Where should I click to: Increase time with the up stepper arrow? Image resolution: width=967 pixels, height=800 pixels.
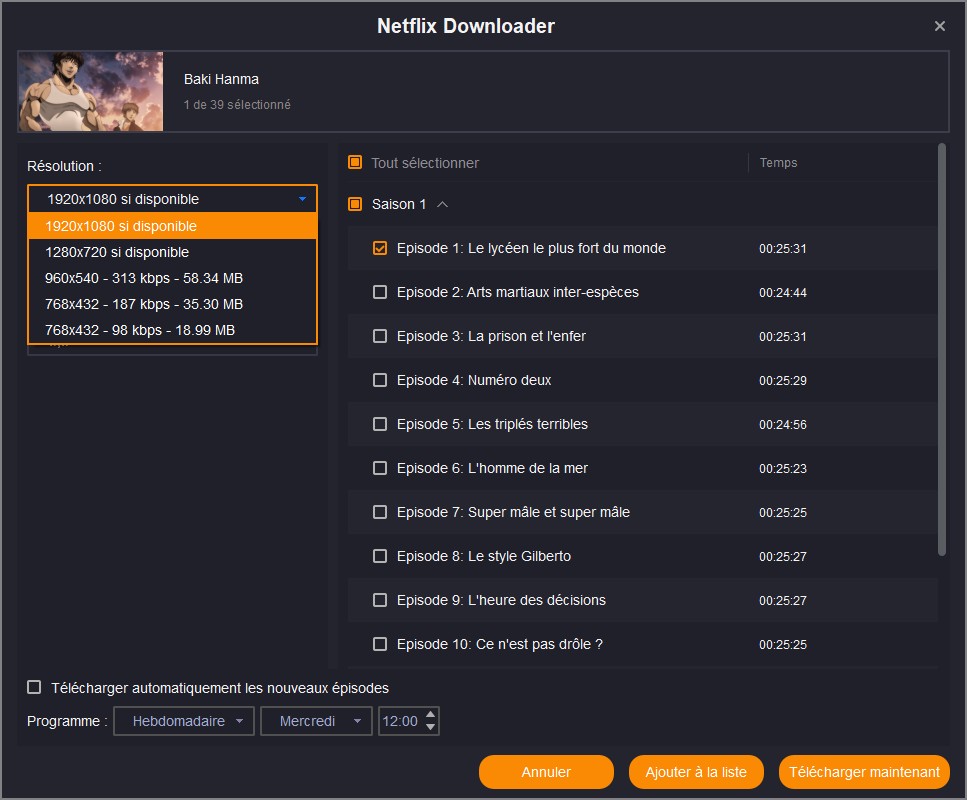(x=430, y=714)
